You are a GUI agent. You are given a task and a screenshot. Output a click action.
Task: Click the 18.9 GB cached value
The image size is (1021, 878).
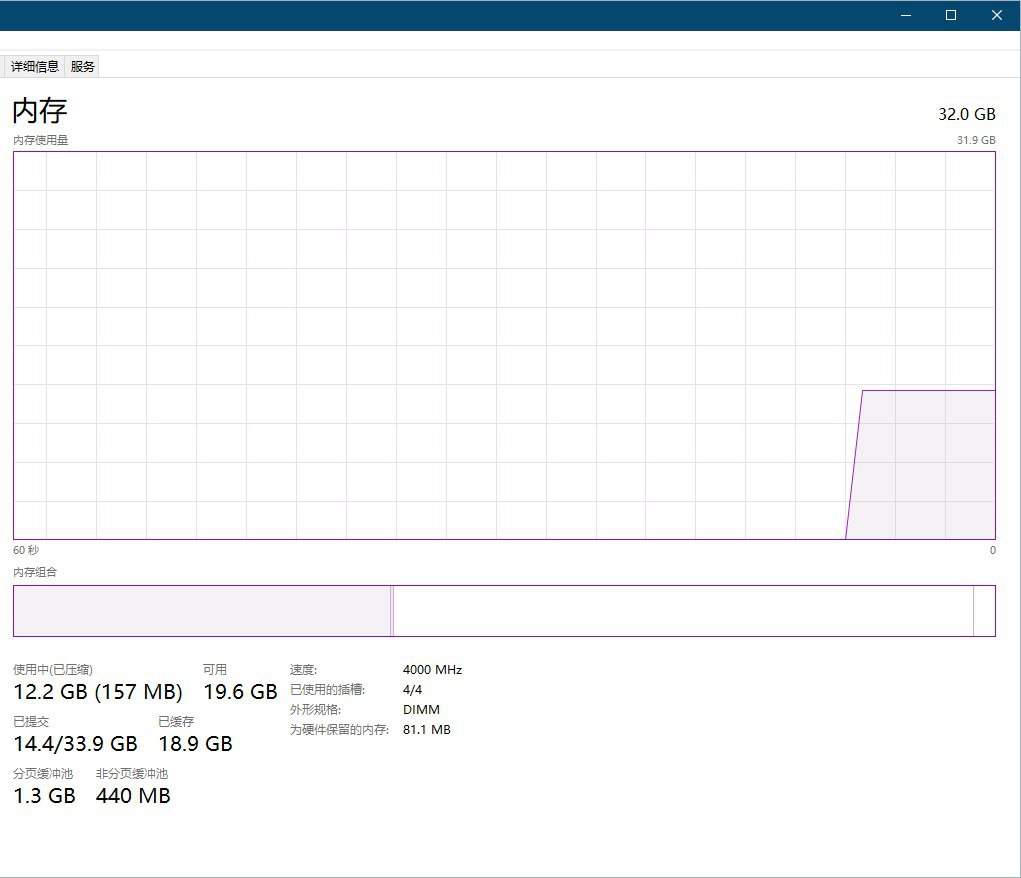(x=195, y=744)
